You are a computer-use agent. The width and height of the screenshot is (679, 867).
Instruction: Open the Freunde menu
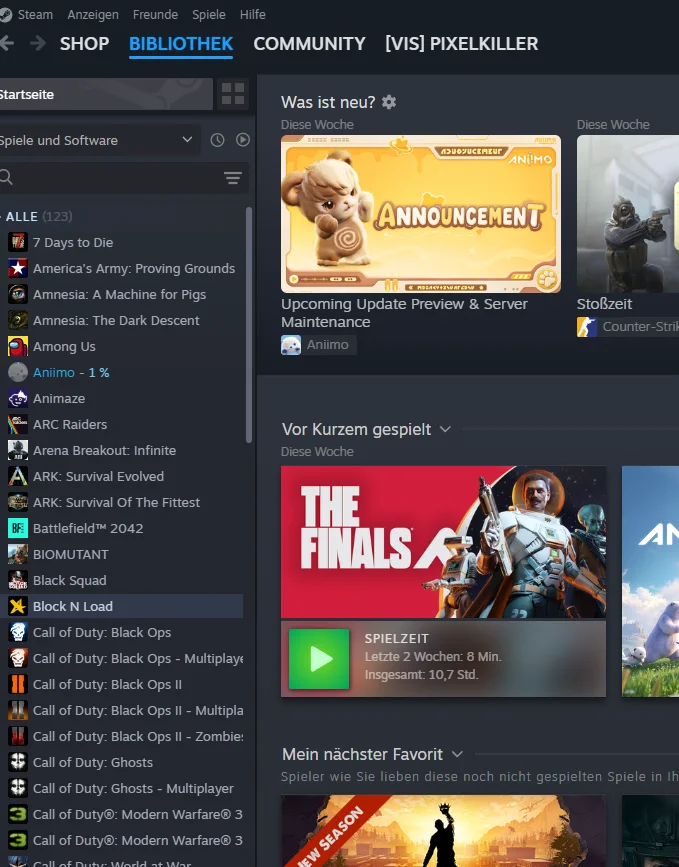pos(155,14)
